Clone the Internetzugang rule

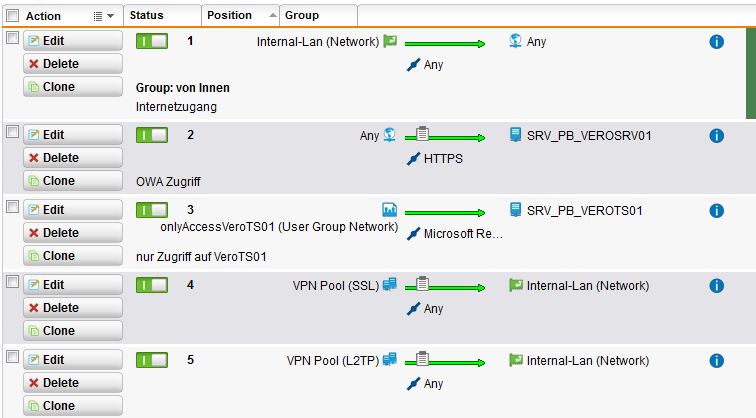pos(73,87)
